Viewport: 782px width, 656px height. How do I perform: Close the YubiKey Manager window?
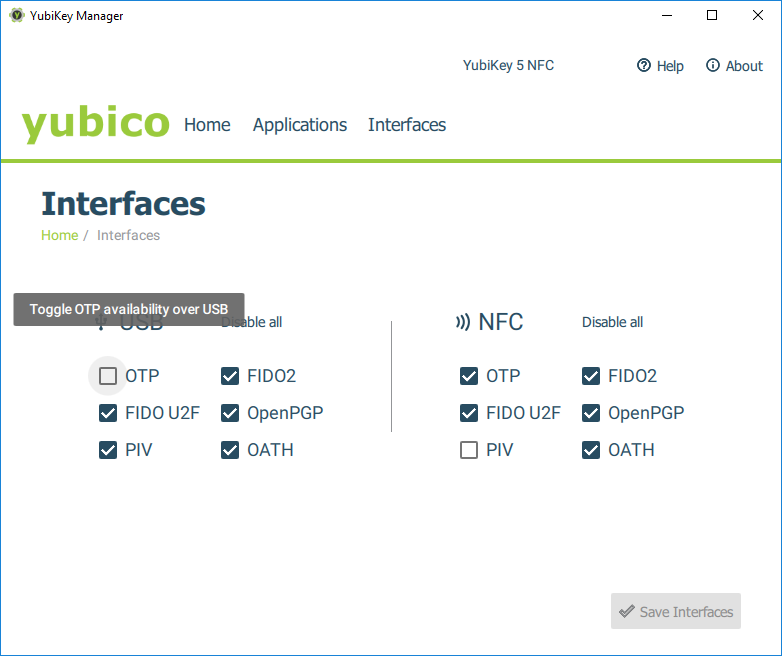(x=758, y=15)
